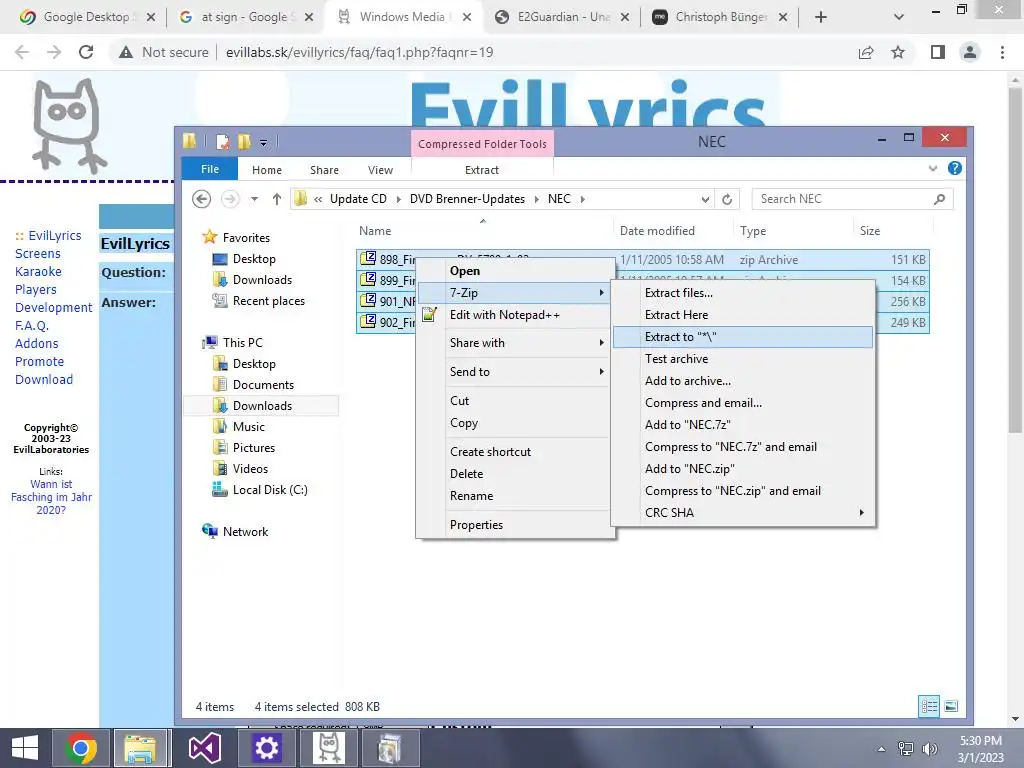
Task: Click Open in context menu
Action: point(515,271)
